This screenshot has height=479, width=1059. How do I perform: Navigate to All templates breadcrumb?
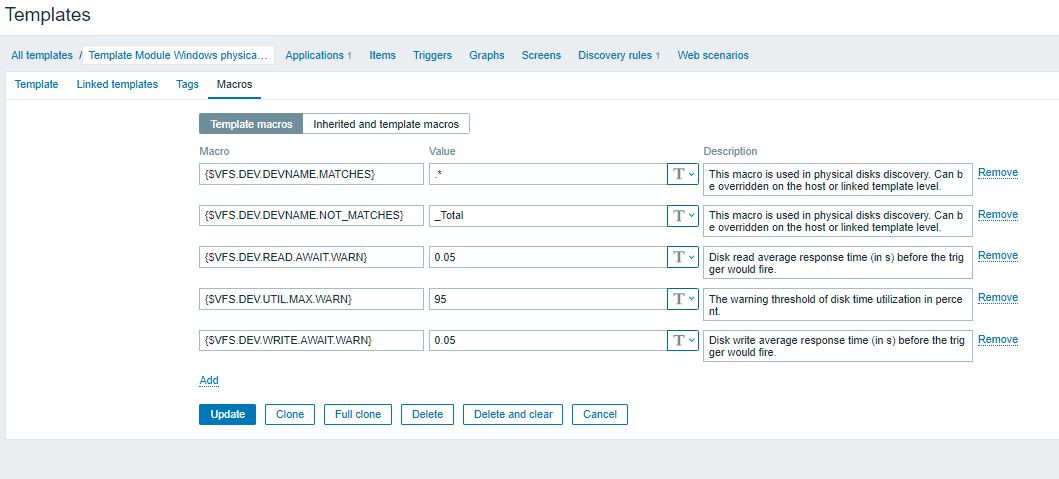click(41, 55)
